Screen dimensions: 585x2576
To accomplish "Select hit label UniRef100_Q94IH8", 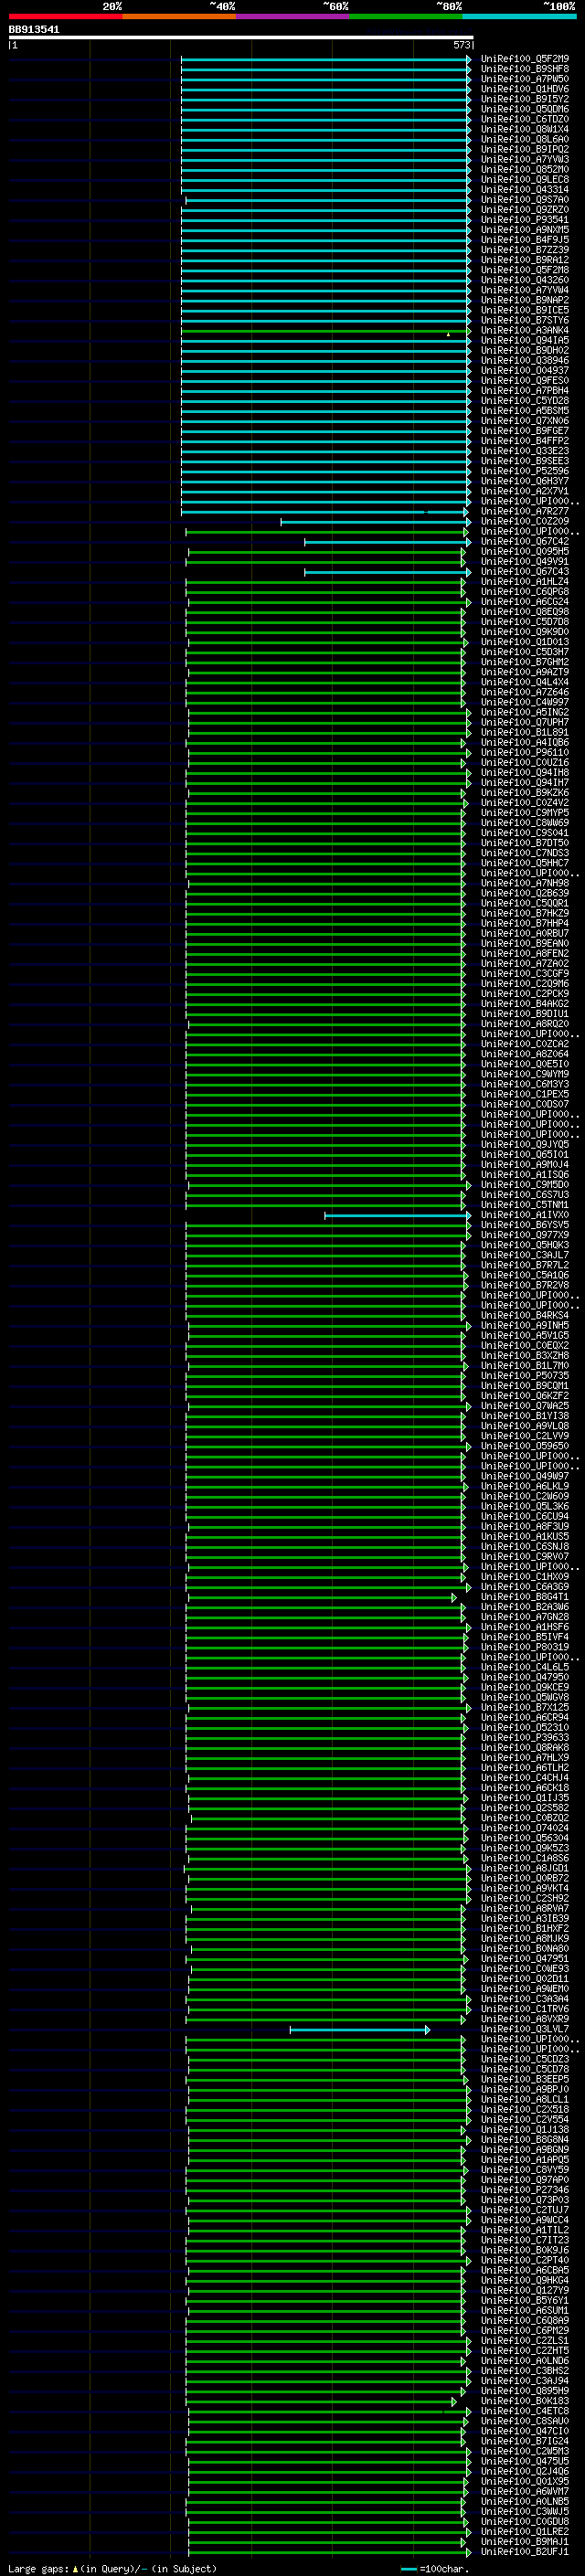I will pyautogui.click(x=524, y=773).
